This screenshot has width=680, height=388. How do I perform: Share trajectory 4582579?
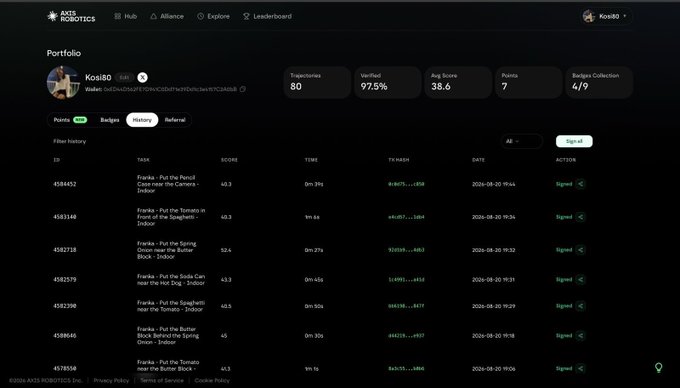(x=581, y=280)
